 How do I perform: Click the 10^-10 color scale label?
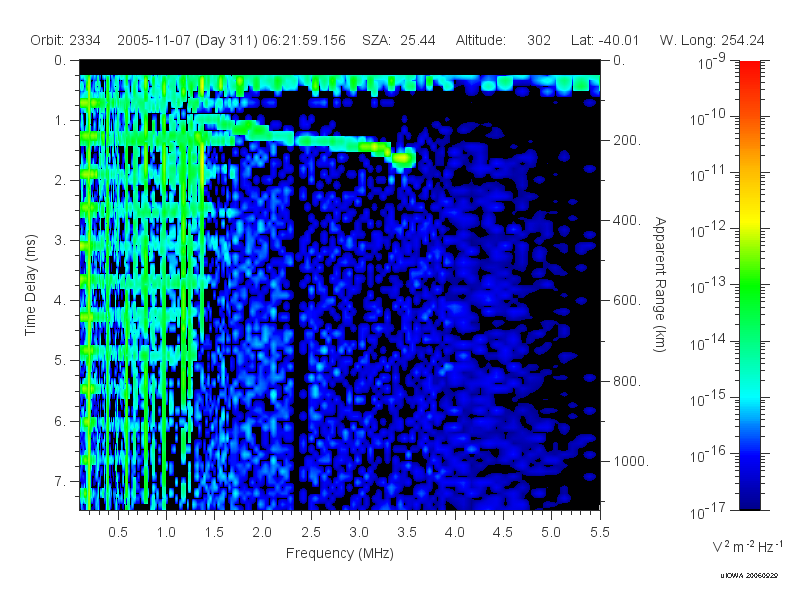pyautogui.click(x=708, y=118)
